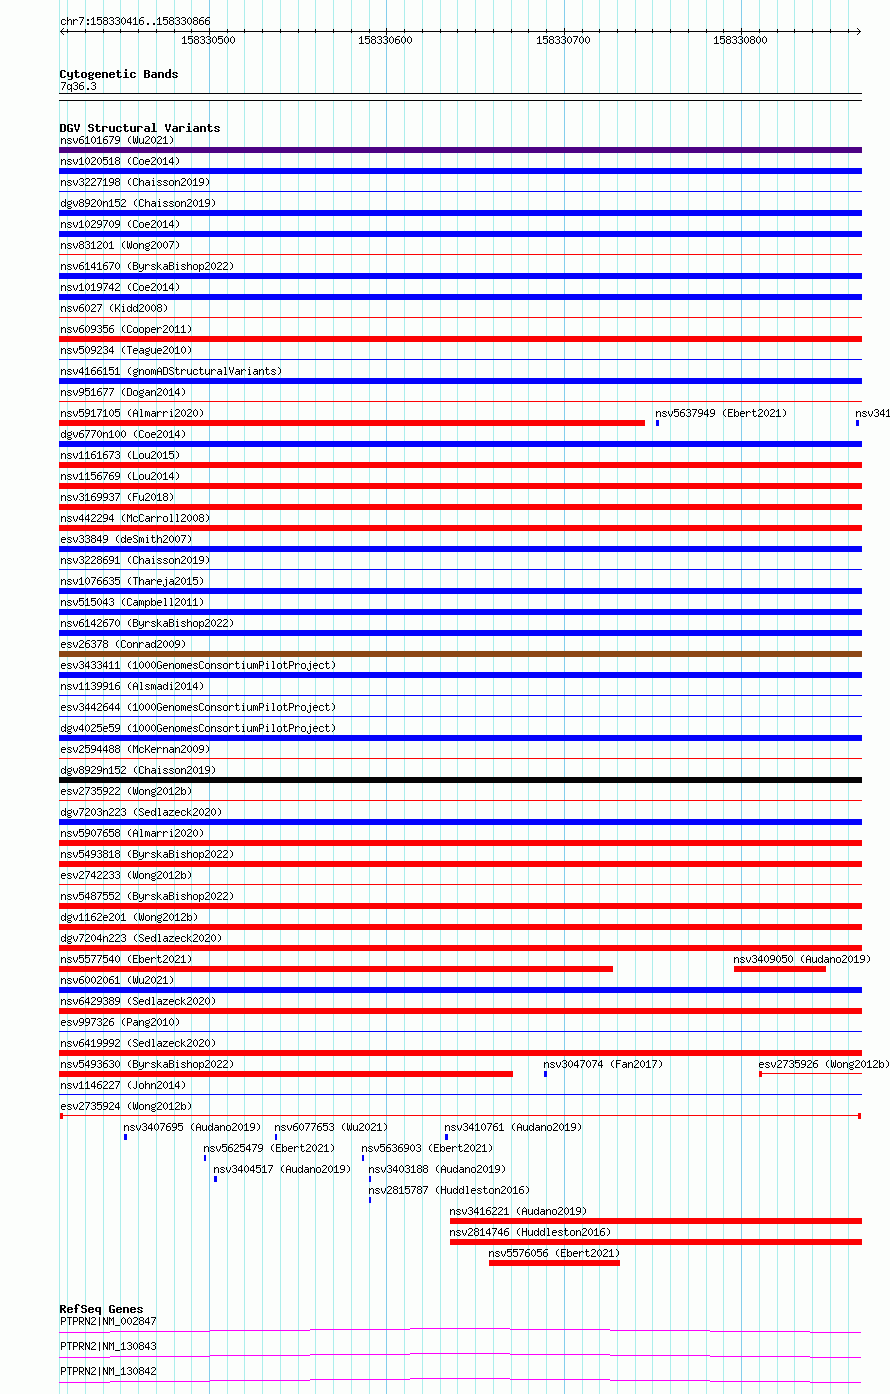890x1394 pixels.
Task: Click the red nsv5576056 (Ebert2021) variant bar
Action: (x=554, y=1263)
